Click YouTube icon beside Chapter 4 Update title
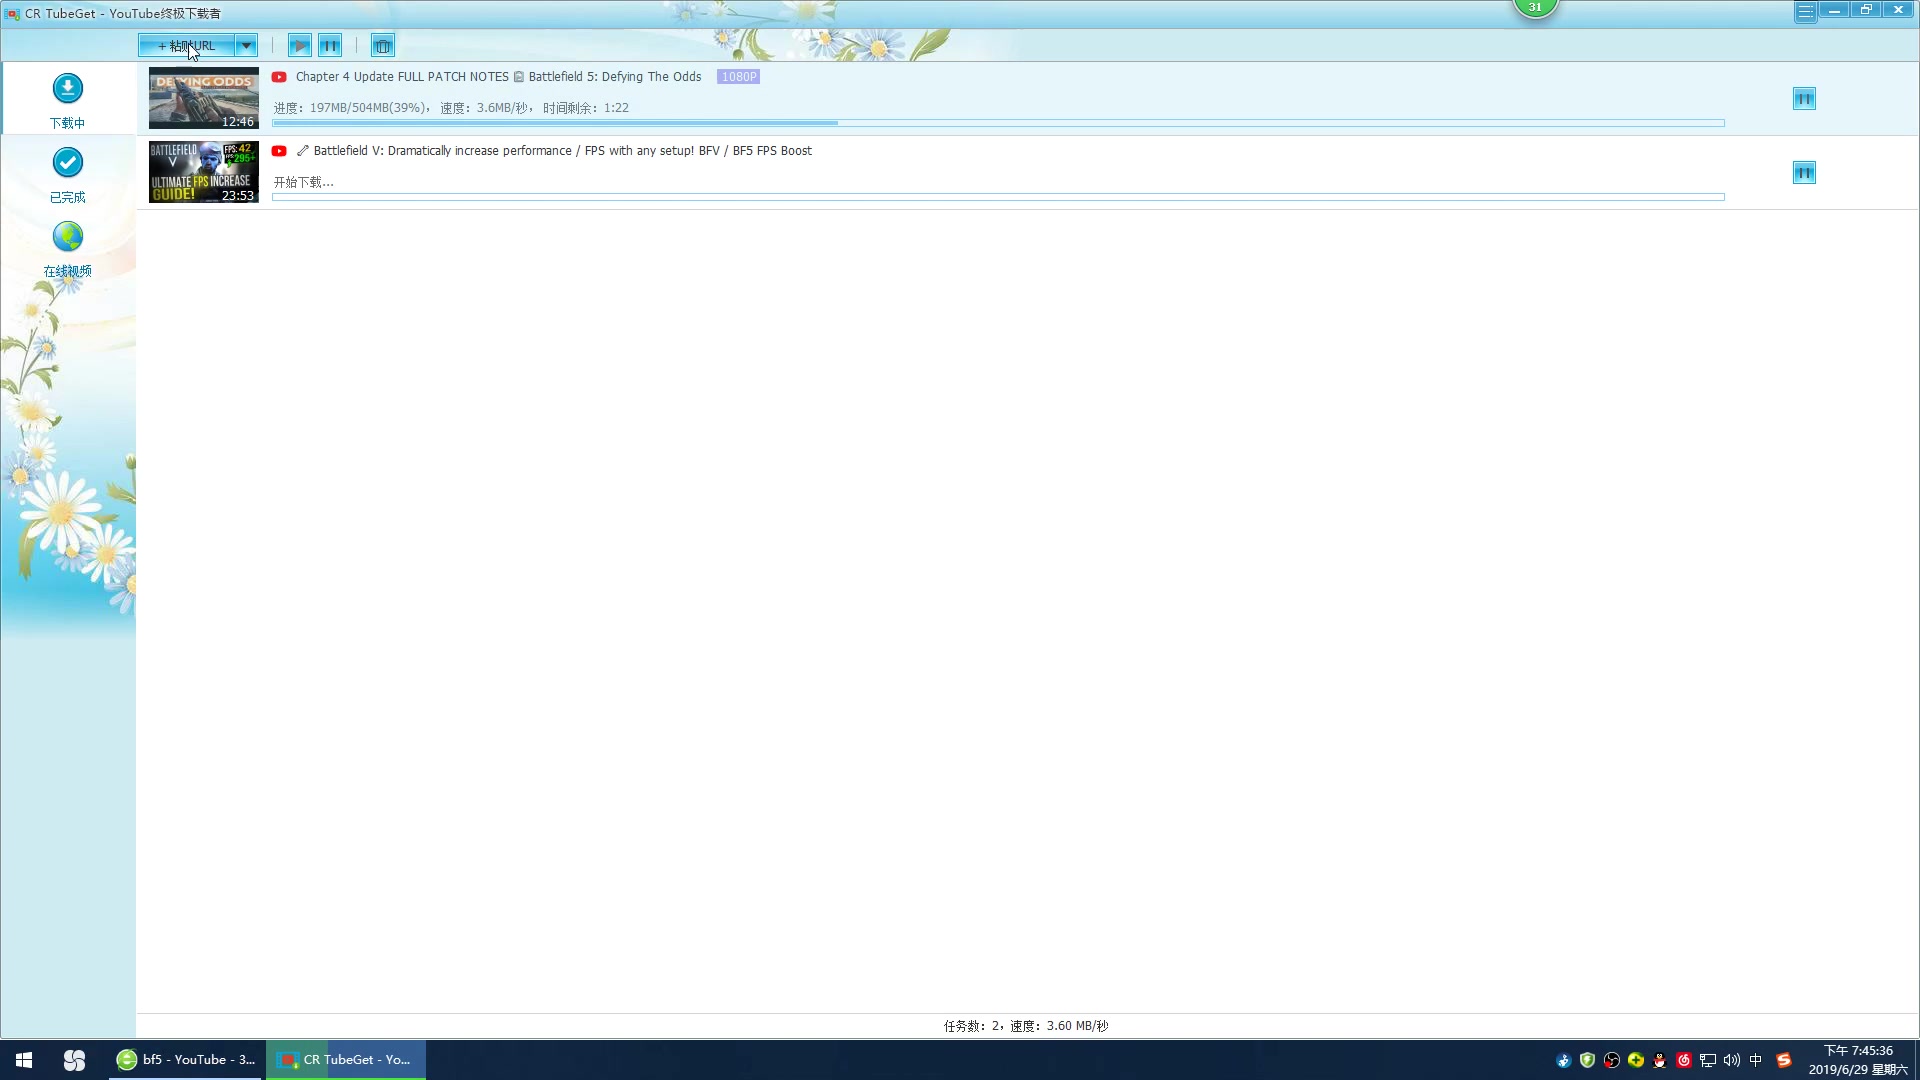 (x=279, y=77)
